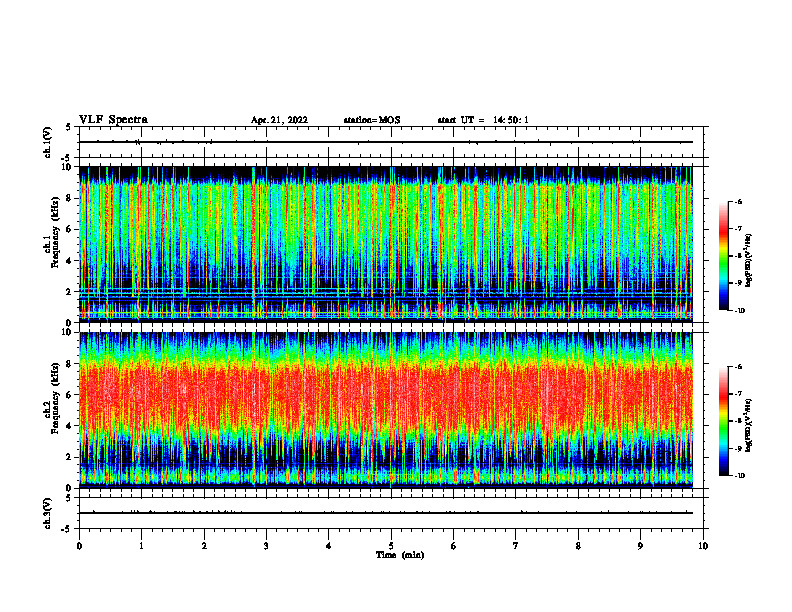
Task: Click the ch.1(V) axis tick label "5"
Action: (x=68, y=127)
